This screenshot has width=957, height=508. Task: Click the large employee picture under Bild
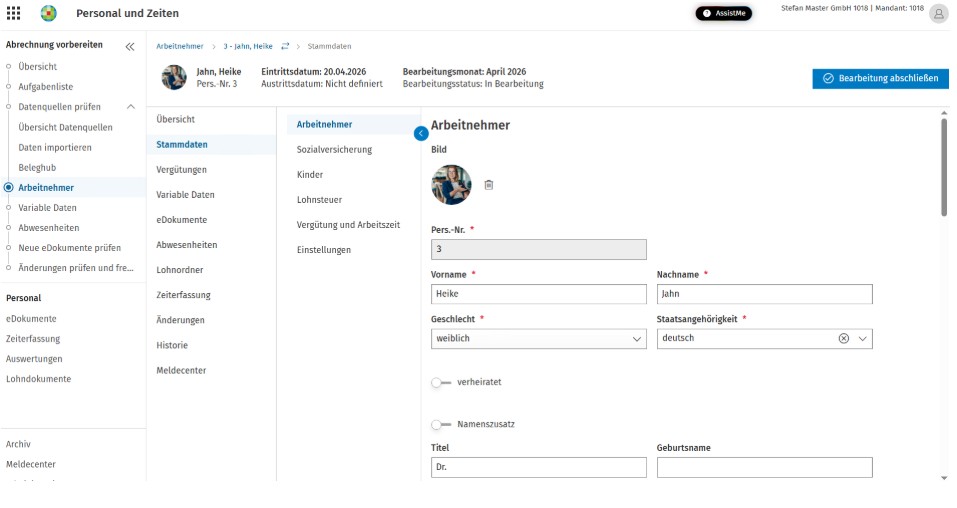point(452,184)
